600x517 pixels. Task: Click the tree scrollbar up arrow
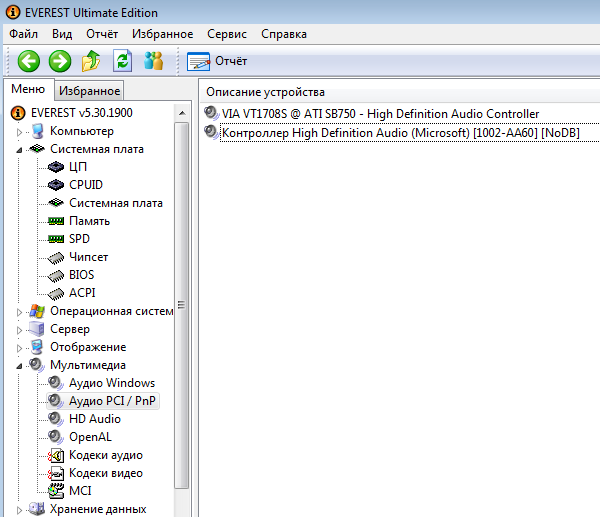(182, 113)
